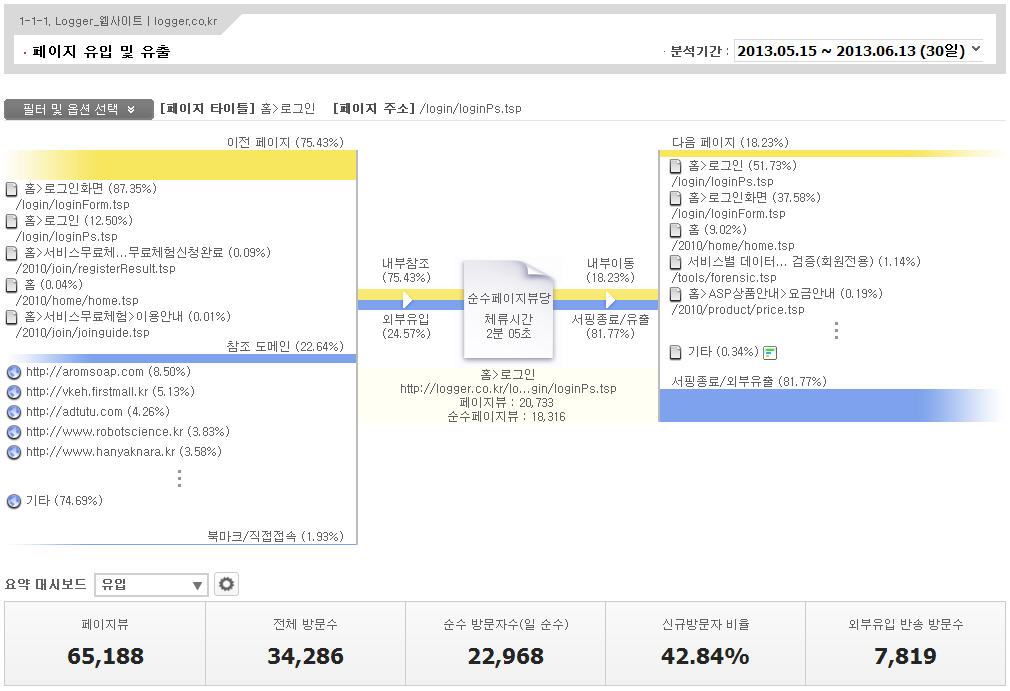Open the http://vkeh.firstmall.kr referring domain link
The image size is (1010, 691).
click(x=96, y=392)
